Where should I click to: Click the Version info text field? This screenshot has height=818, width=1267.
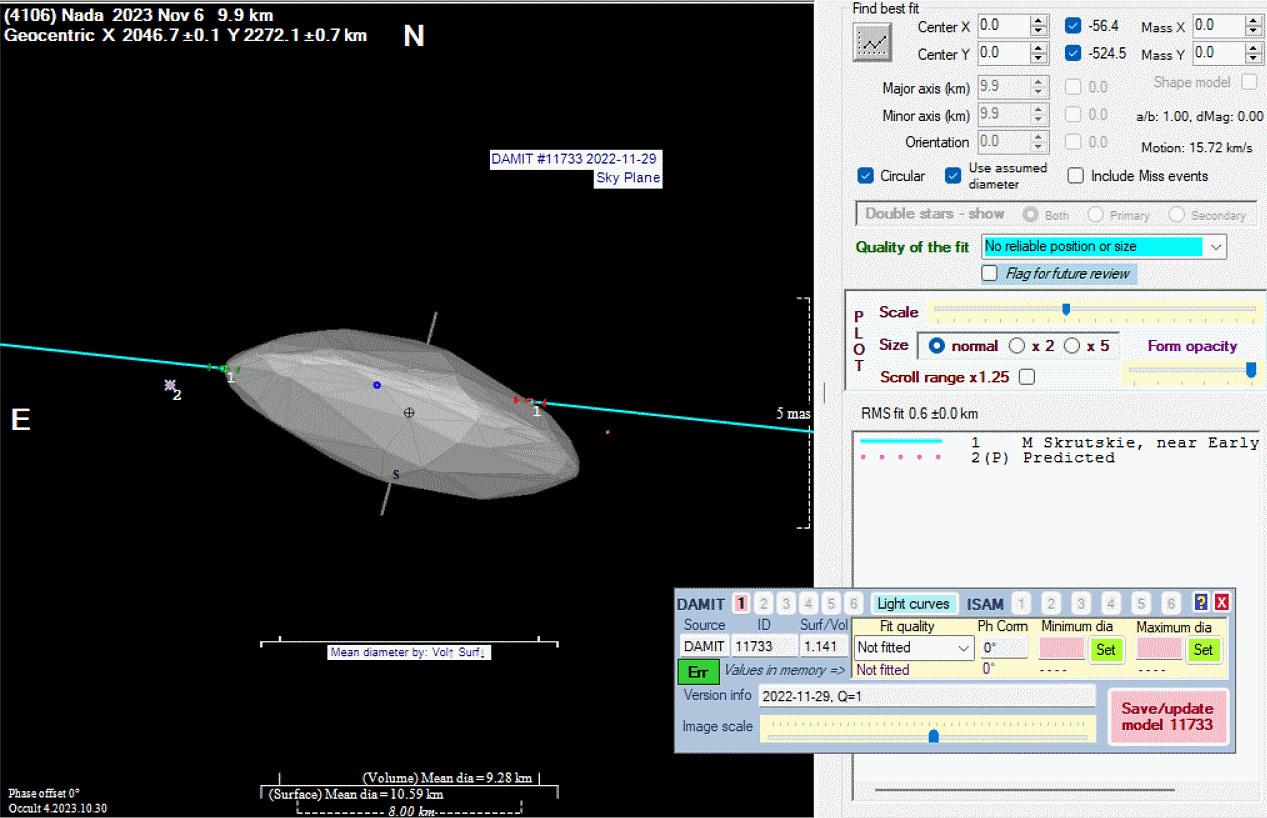coord(926,696)
